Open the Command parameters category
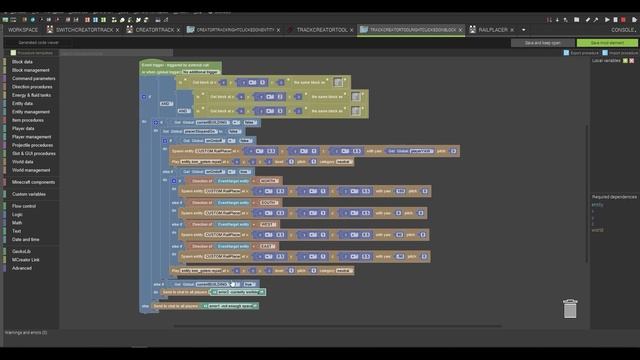The width and height of the screenshot is (640, 360). [33, 78]
